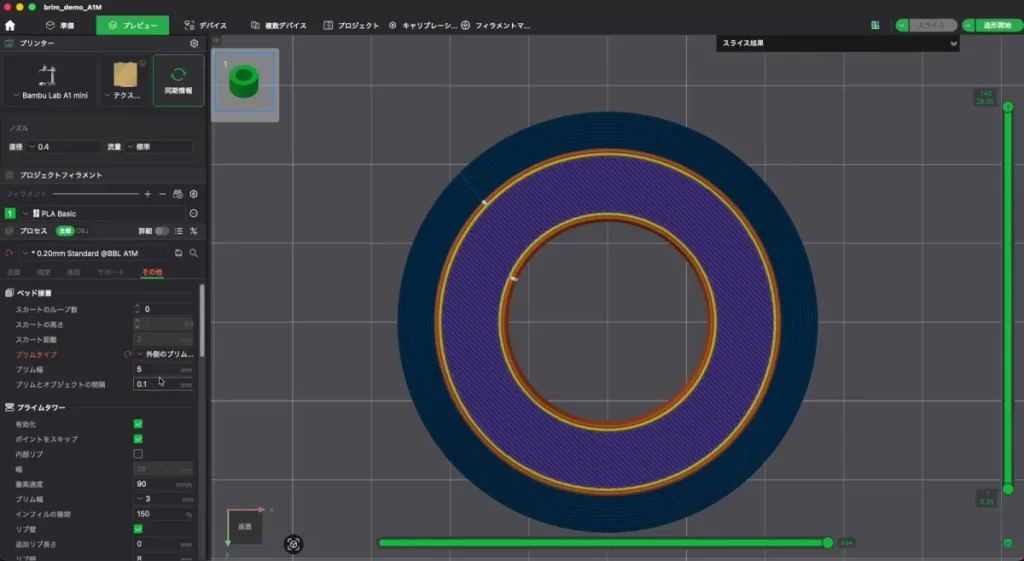The width and height of the screenshot is (1024, 561).
Task: Open the home screen icon
Action: point(10,25)
